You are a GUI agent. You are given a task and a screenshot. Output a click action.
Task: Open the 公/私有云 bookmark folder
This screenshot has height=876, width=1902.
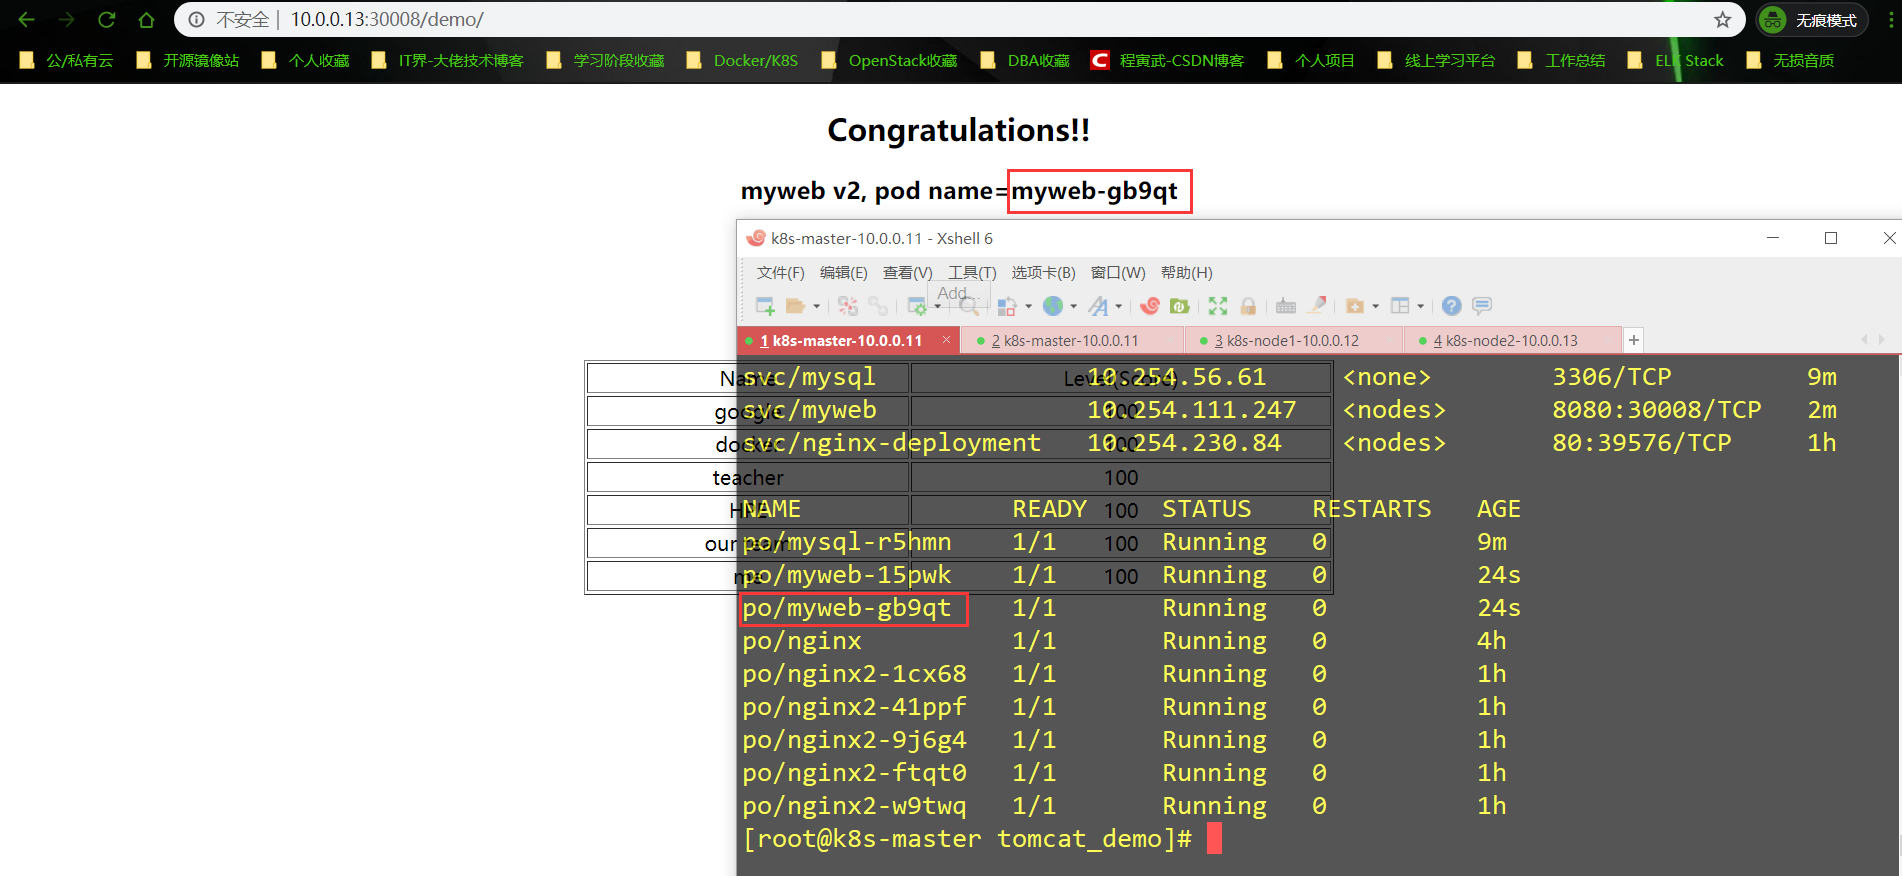(x=66, y=60)
